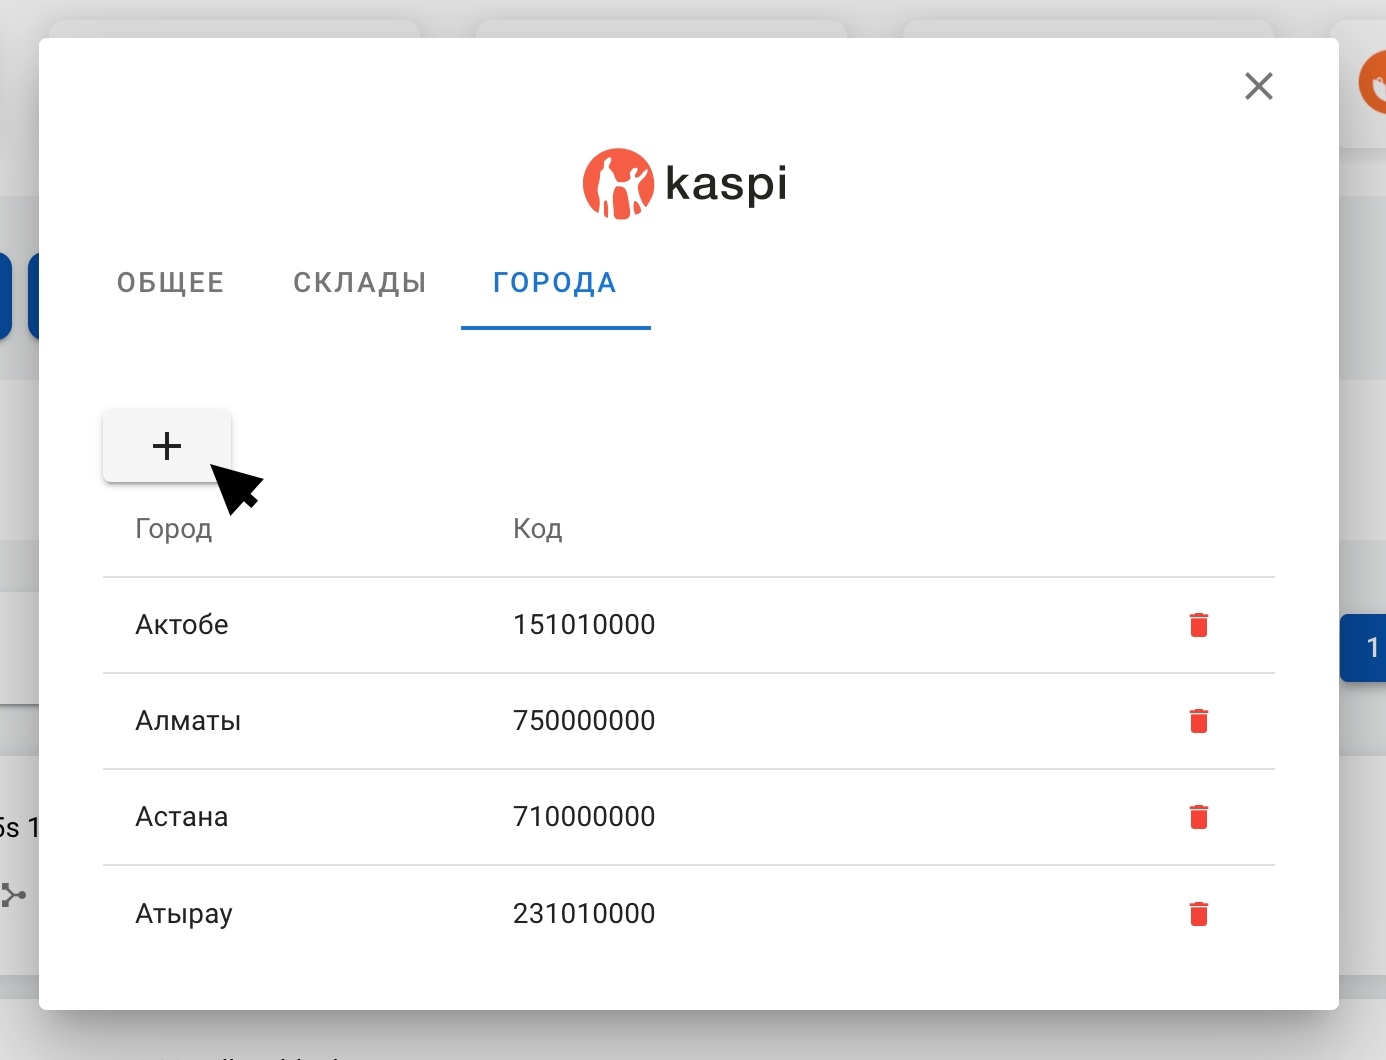Select the ГОРОДА tab
Screen dimensions: 1386x1060
555,283
